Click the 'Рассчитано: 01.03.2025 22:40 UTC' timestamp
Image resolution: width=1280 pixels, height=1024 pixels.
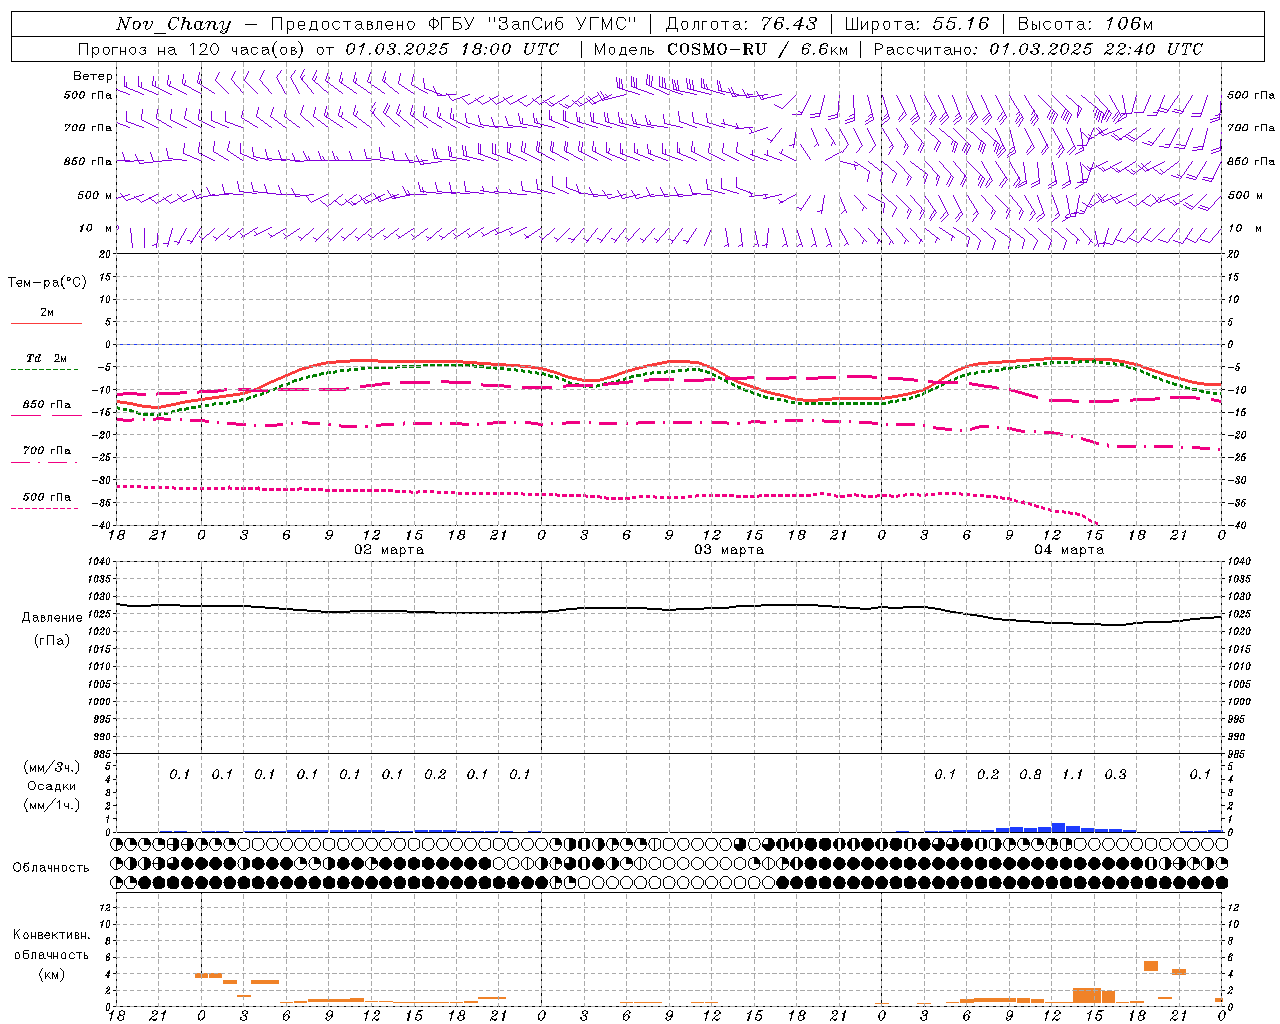click(x=1038, y=49)
